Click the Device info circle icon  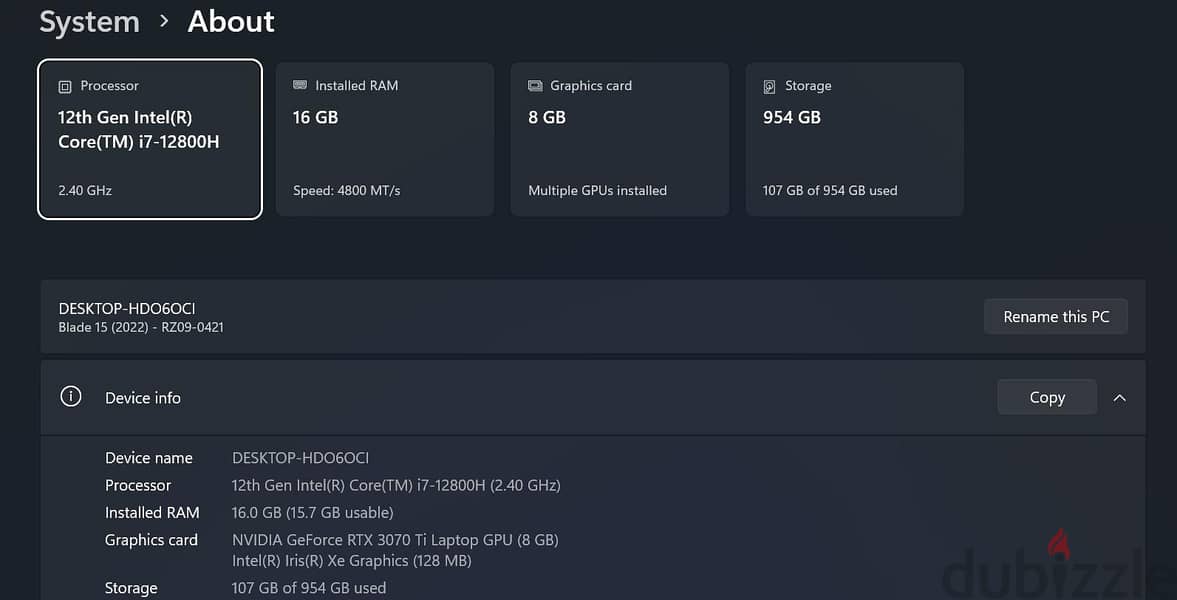tap(71, 396)
